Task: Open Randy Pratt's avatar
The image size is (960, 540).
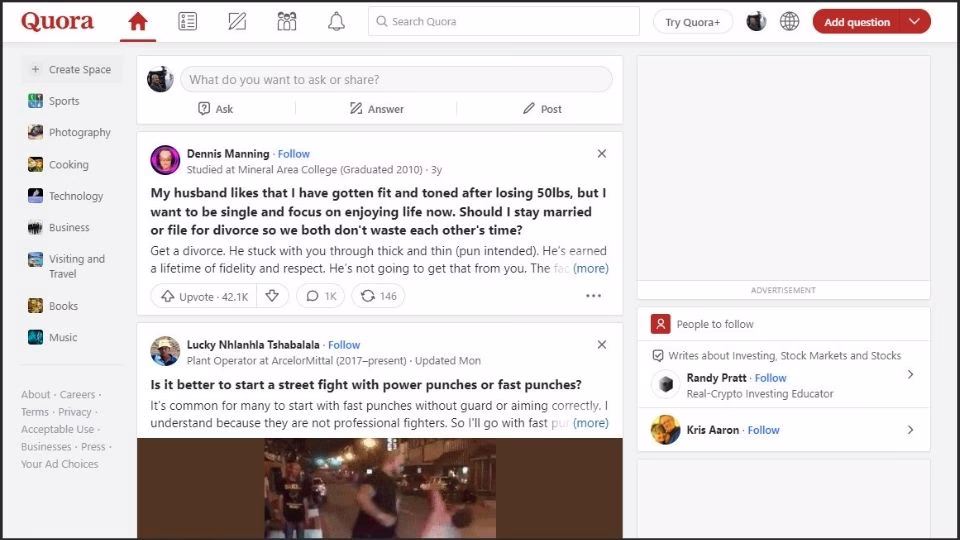Action: (666, 384)
